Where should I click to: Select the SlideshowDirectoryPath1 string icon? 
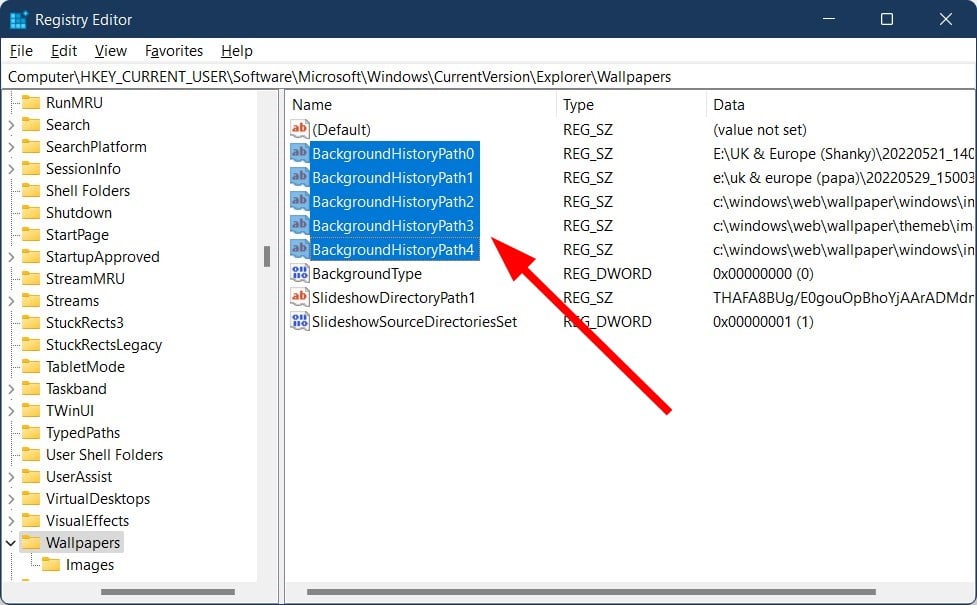click(x=300, y=297)
